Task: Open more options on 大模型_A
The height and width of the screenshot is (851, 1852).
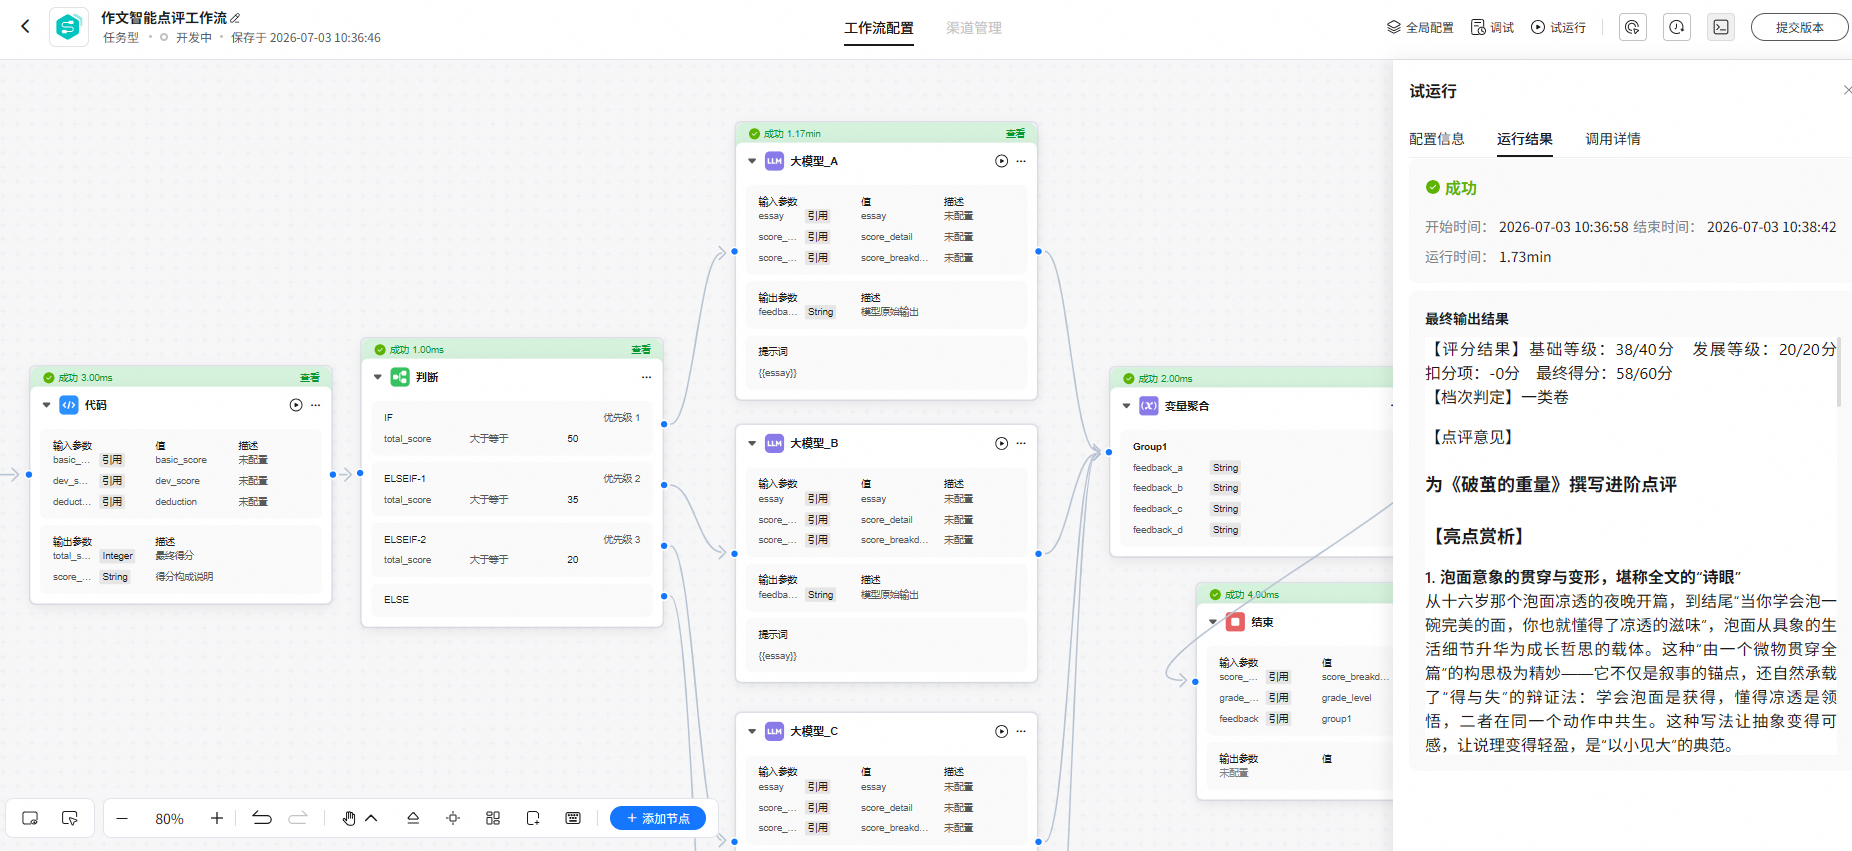Action: pyautogui.click(x=1021, y=161)
